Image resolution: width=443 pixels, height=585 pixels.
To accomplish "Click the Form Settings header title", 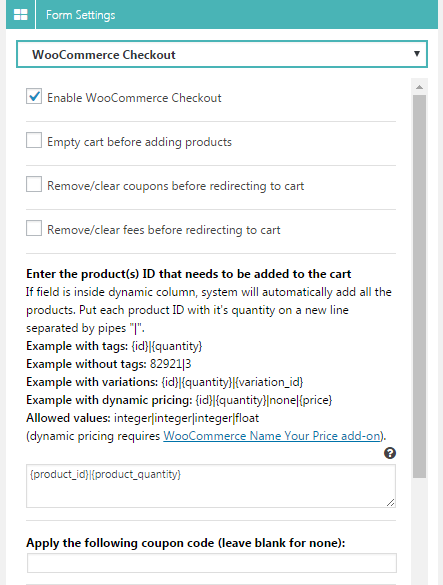I will (81, 15).
